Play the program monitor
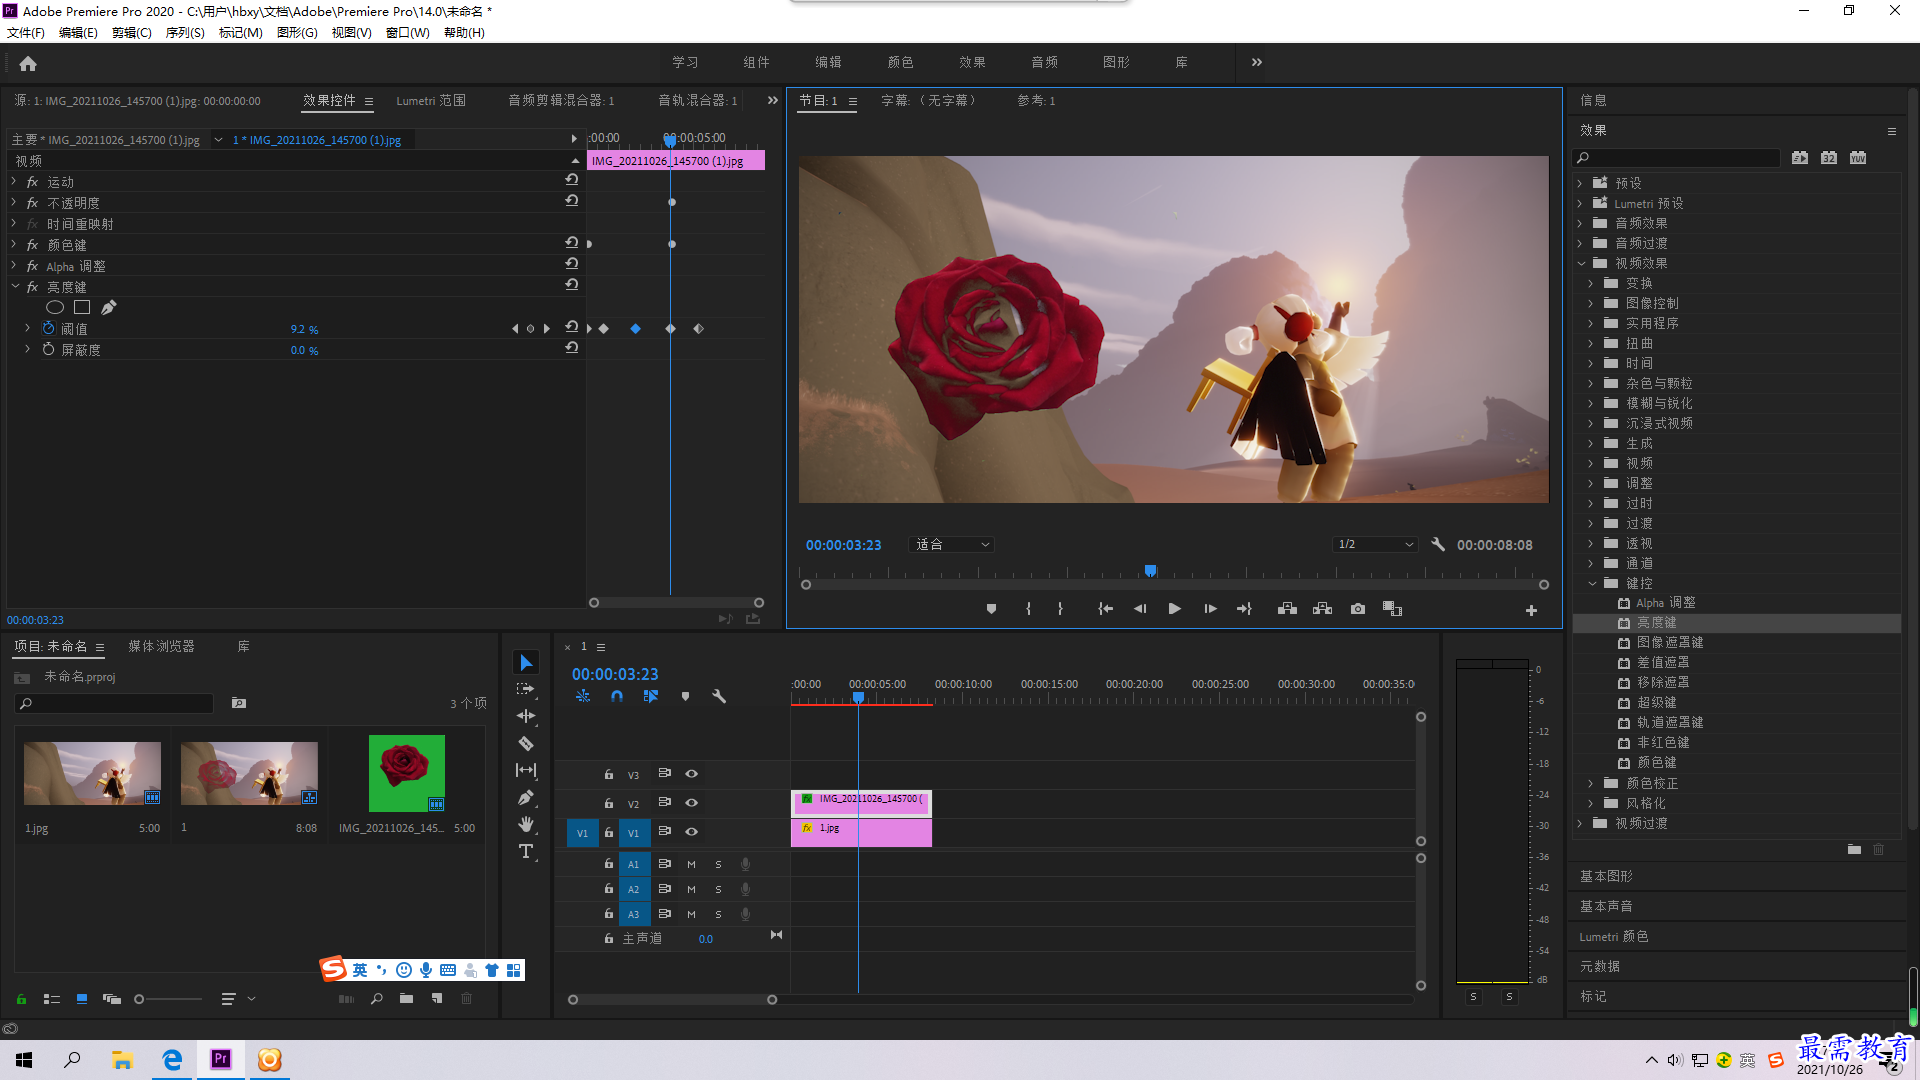Image resolution: width=1920 pixels, height=1080 pixels. click(1174, 609)
